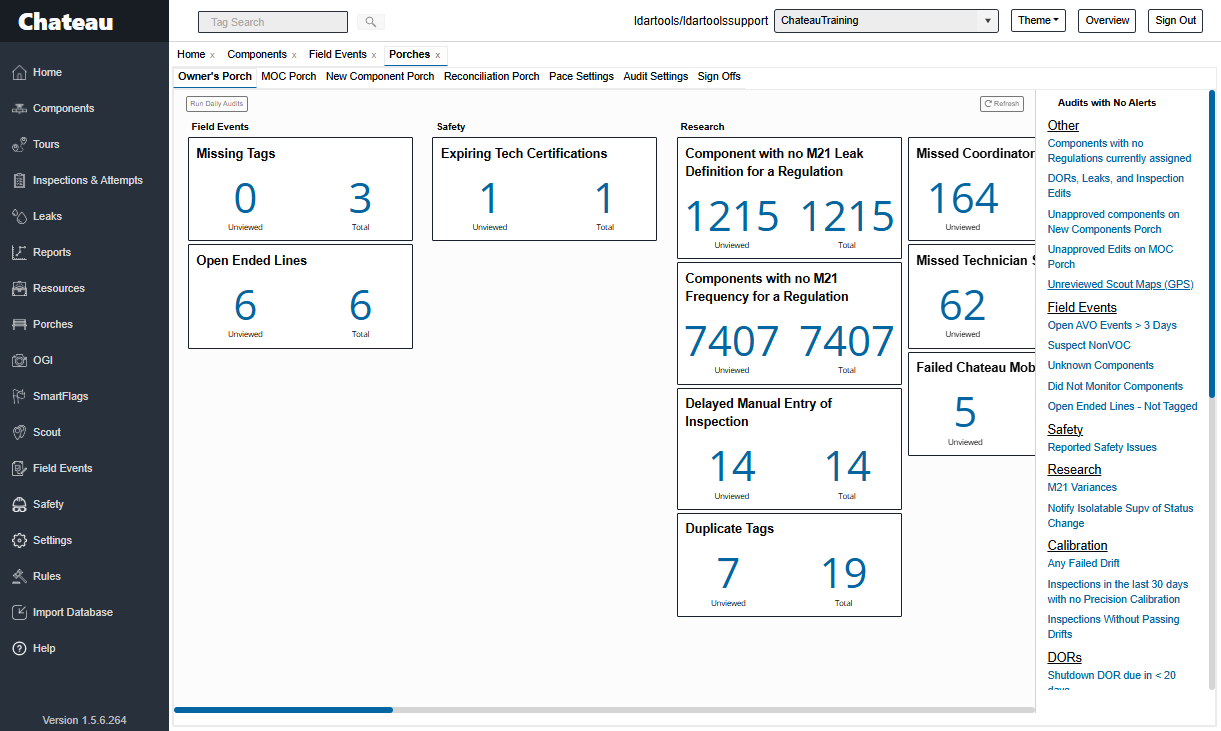This screenshot has height=731, width=1221.
Task: Click the Refresh button
Action: (1002, 103)
